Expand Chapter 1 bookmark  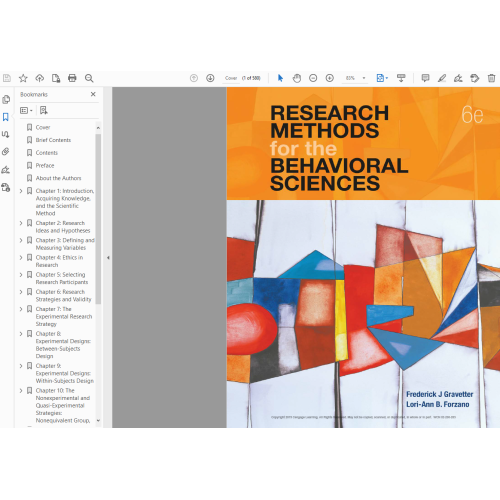coord(21,191)
